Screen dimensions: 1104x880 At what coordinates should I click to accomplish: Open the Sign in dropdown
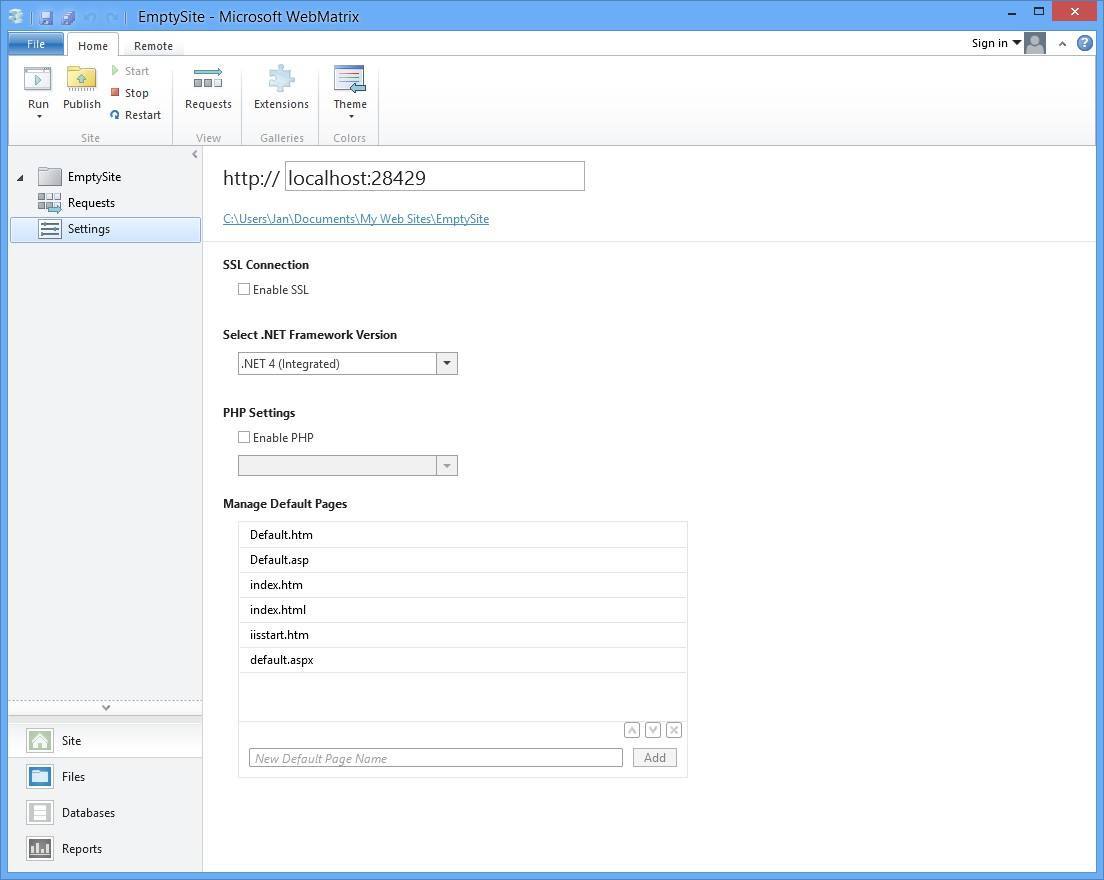(996, 43)
